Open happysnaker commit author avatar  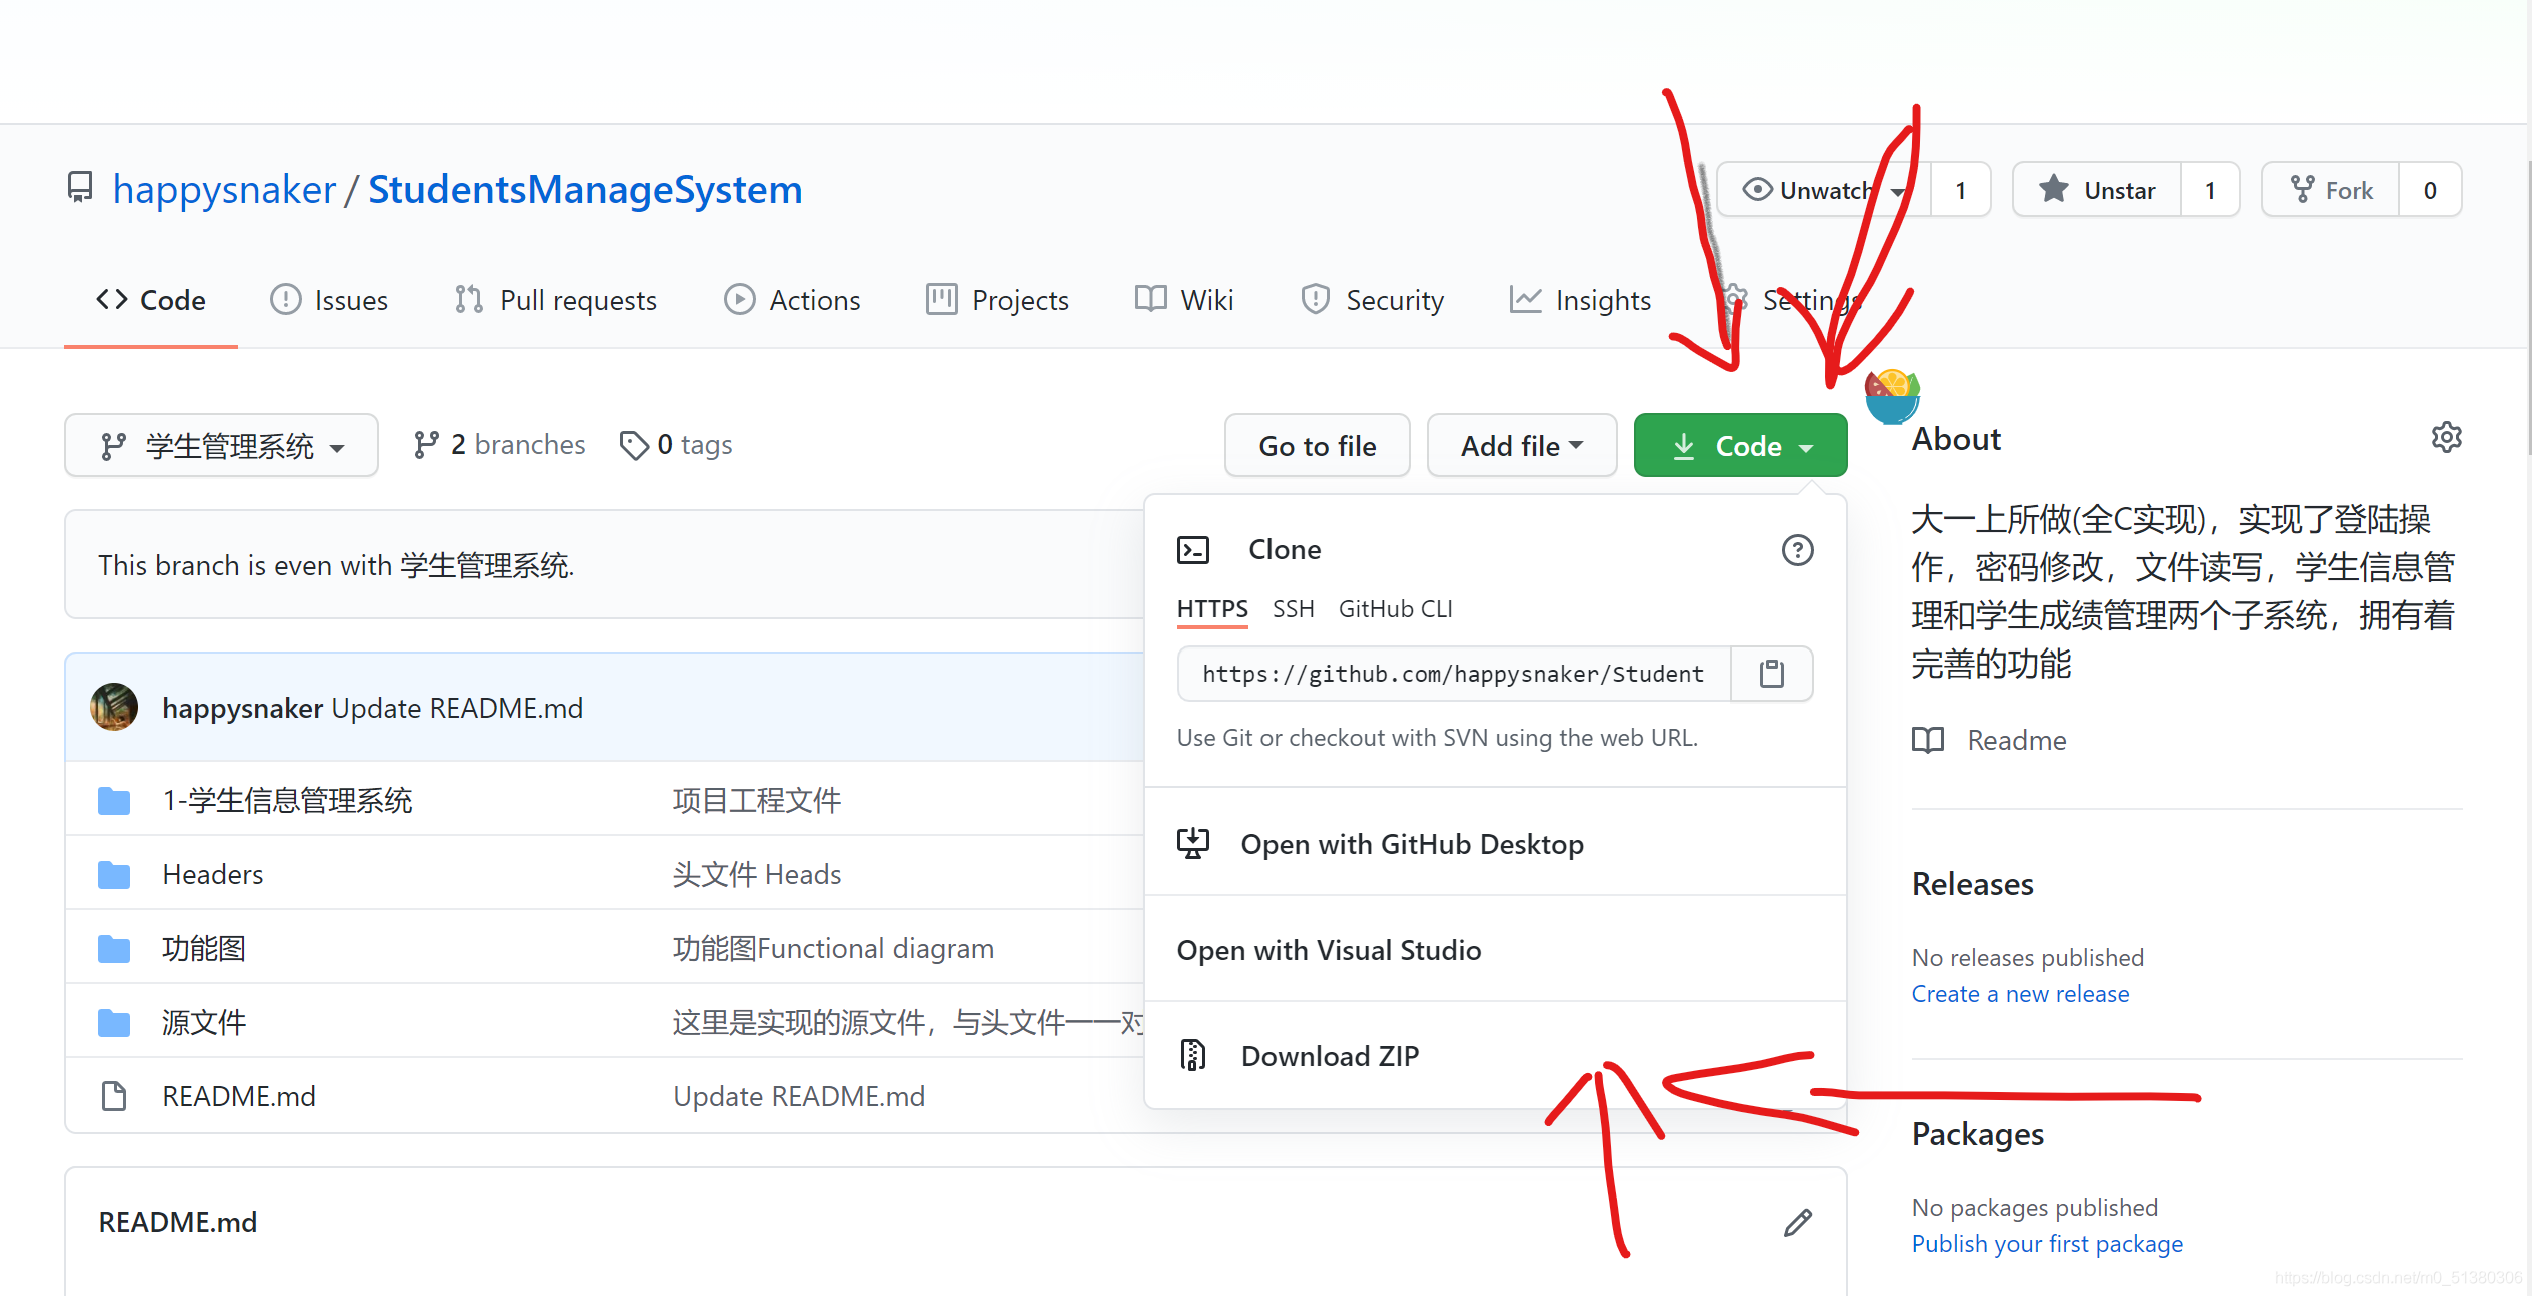[114, 708]
